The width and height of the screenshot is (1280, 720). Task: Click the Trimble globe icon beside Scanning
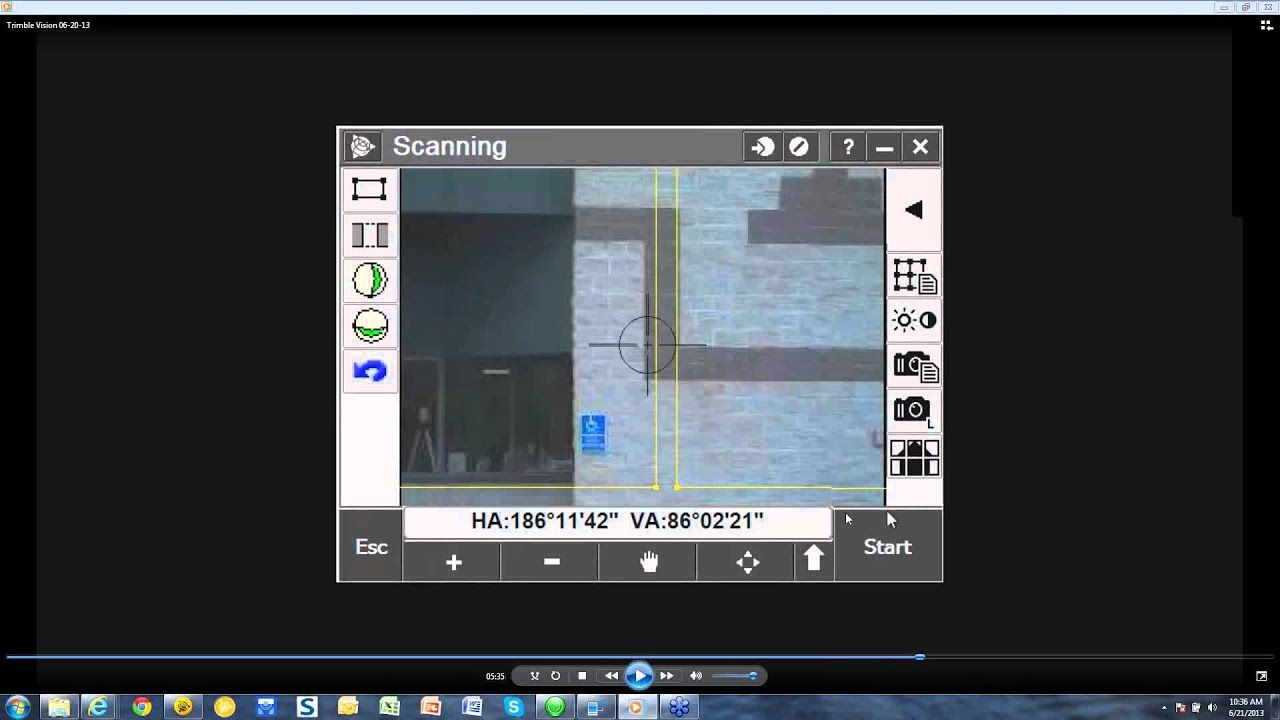coord(362,147)
